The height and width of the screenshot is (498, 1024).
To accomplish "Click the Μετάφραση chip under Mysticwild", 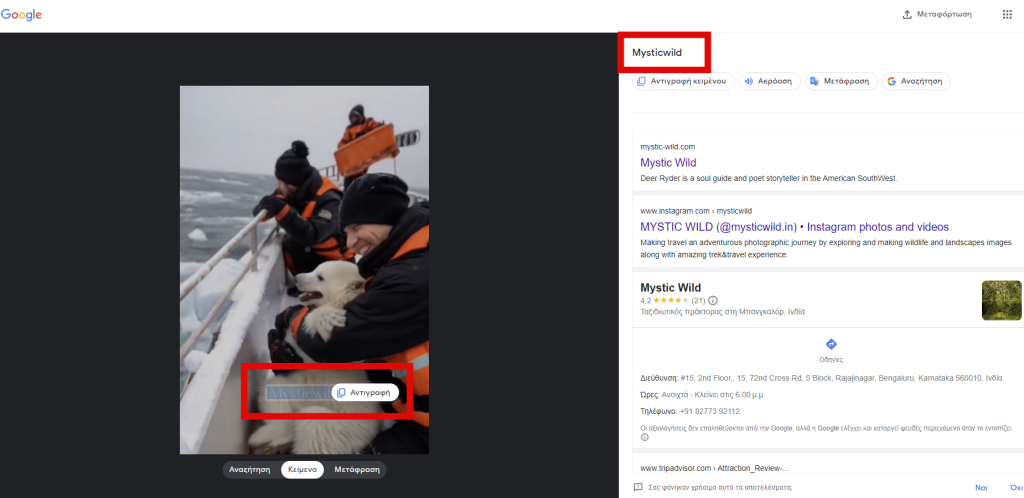I will [x=841, y=82].
